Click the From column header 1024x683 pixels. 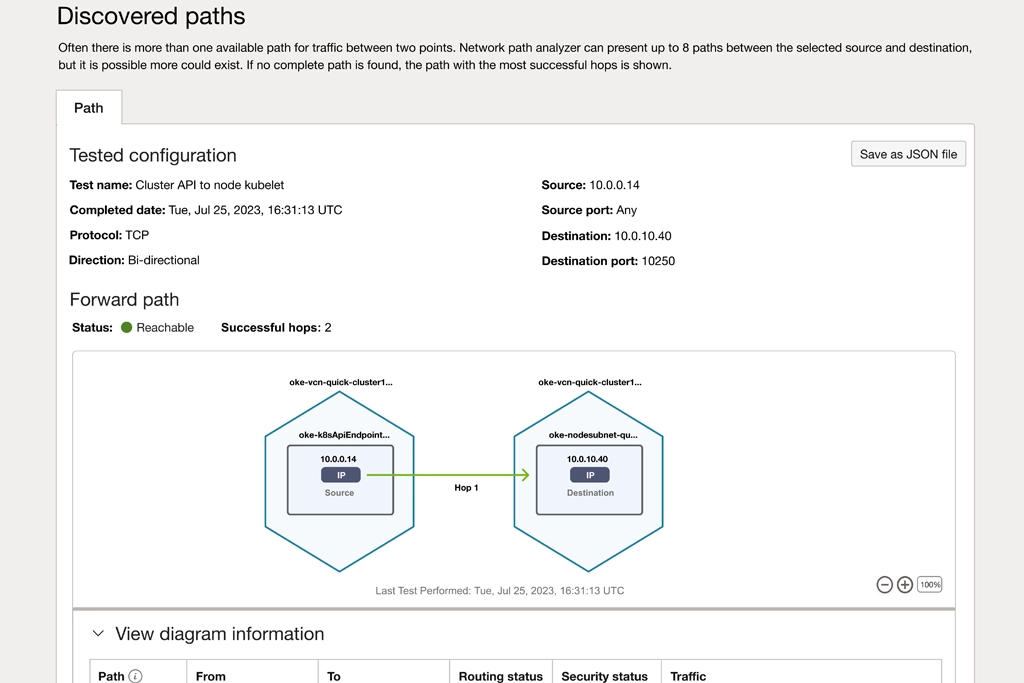(x=211, y=676)
